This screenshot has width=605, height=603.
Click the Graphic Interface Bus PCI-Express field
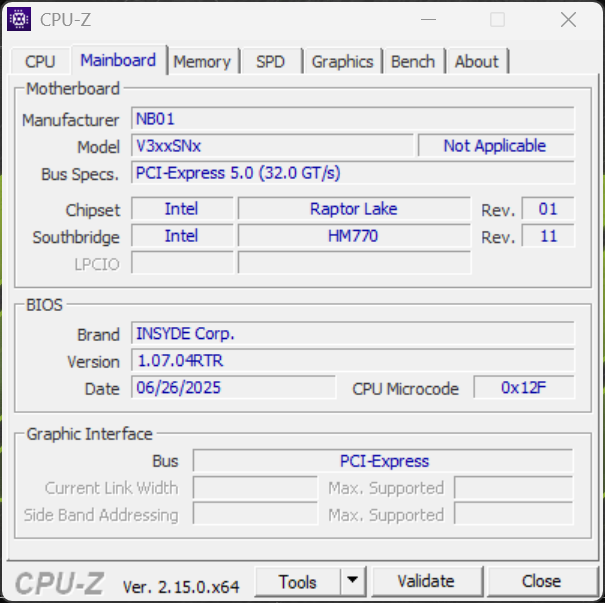click(383, 461)
